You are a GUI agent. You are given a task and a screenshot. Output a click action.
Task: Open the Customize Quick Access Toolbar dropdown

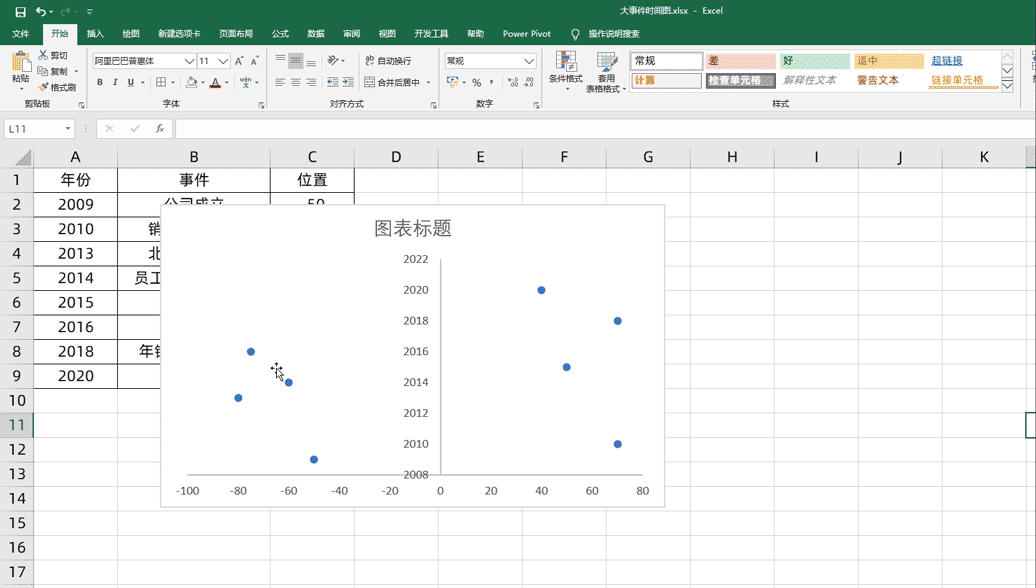90,11
